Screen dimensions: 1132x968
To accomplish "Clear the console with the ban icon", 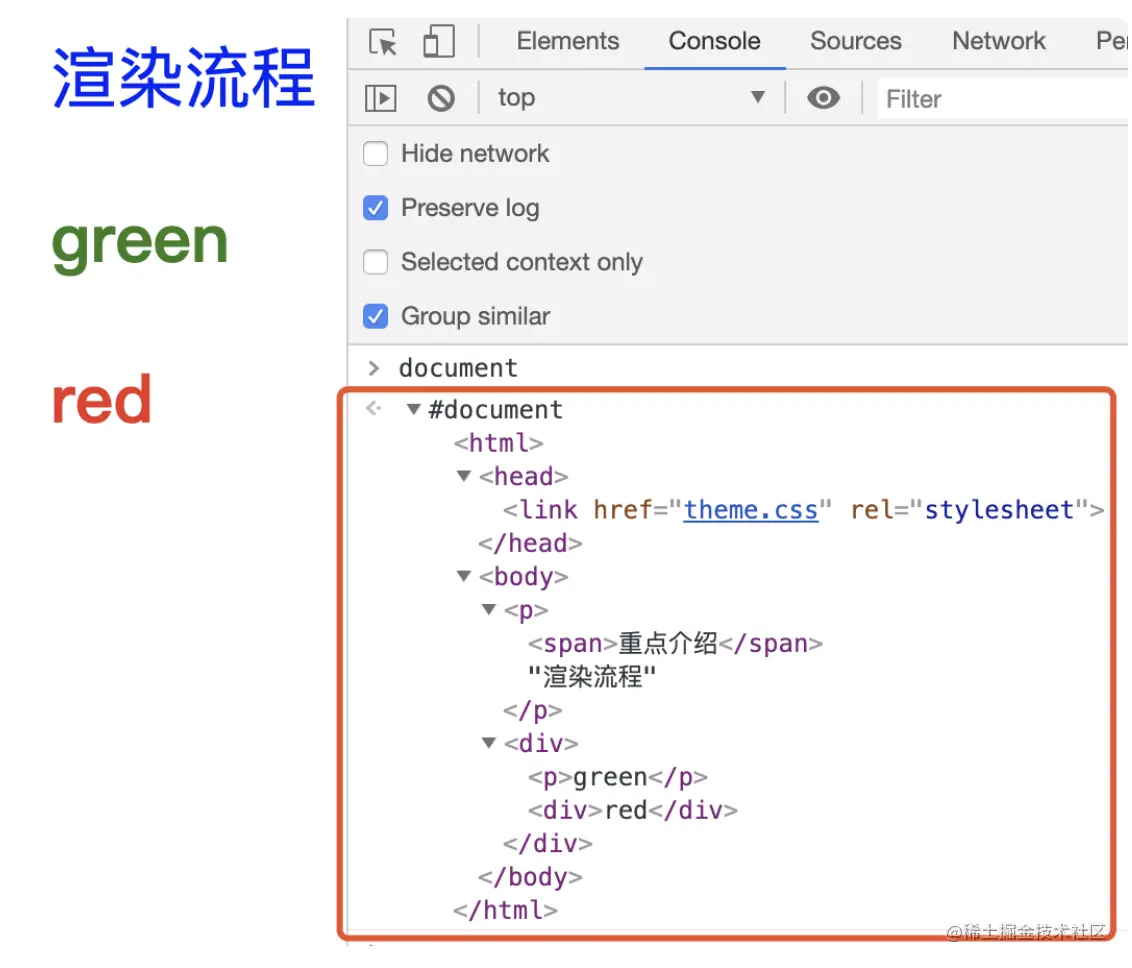I will click(440, 98).
